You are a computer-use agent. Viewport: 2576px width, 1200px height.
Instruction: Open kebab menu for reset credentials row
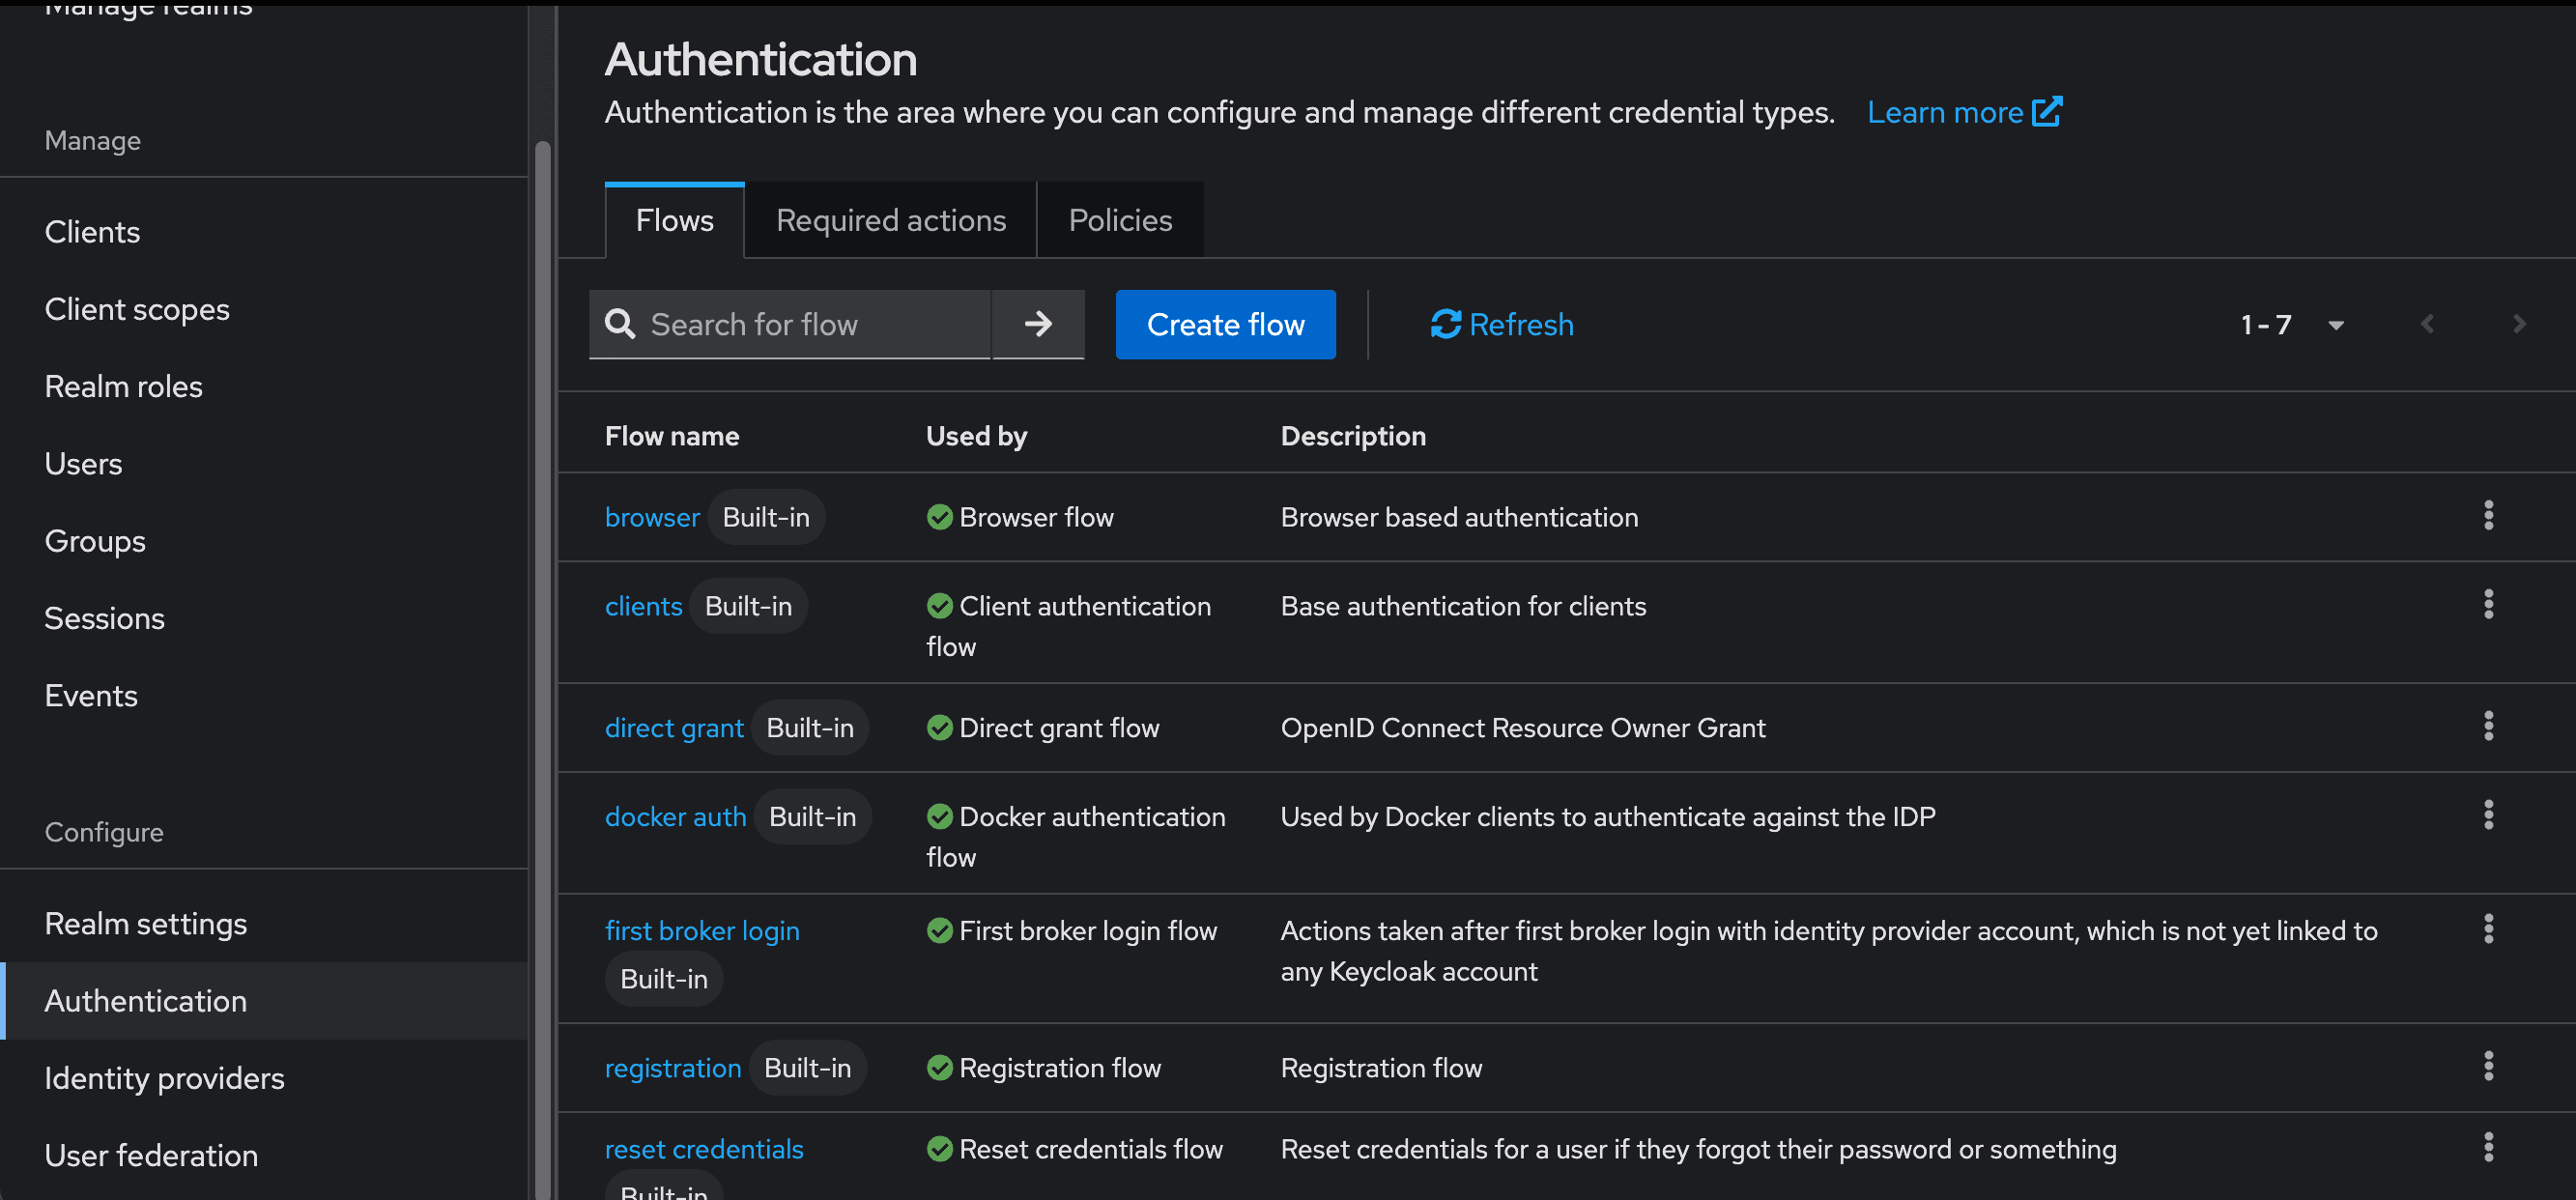(2488, 1148)
